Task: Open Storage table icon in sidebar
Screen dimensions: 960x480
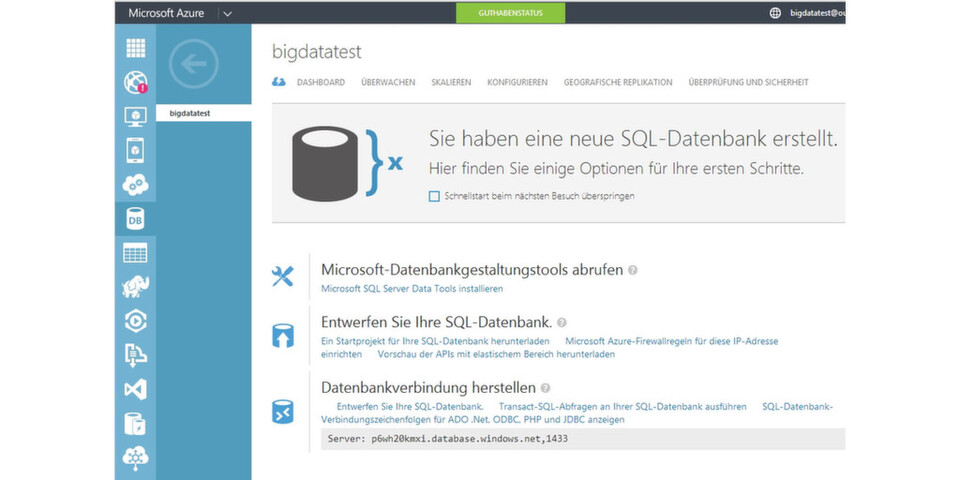Action: click(x=135, y=253)
